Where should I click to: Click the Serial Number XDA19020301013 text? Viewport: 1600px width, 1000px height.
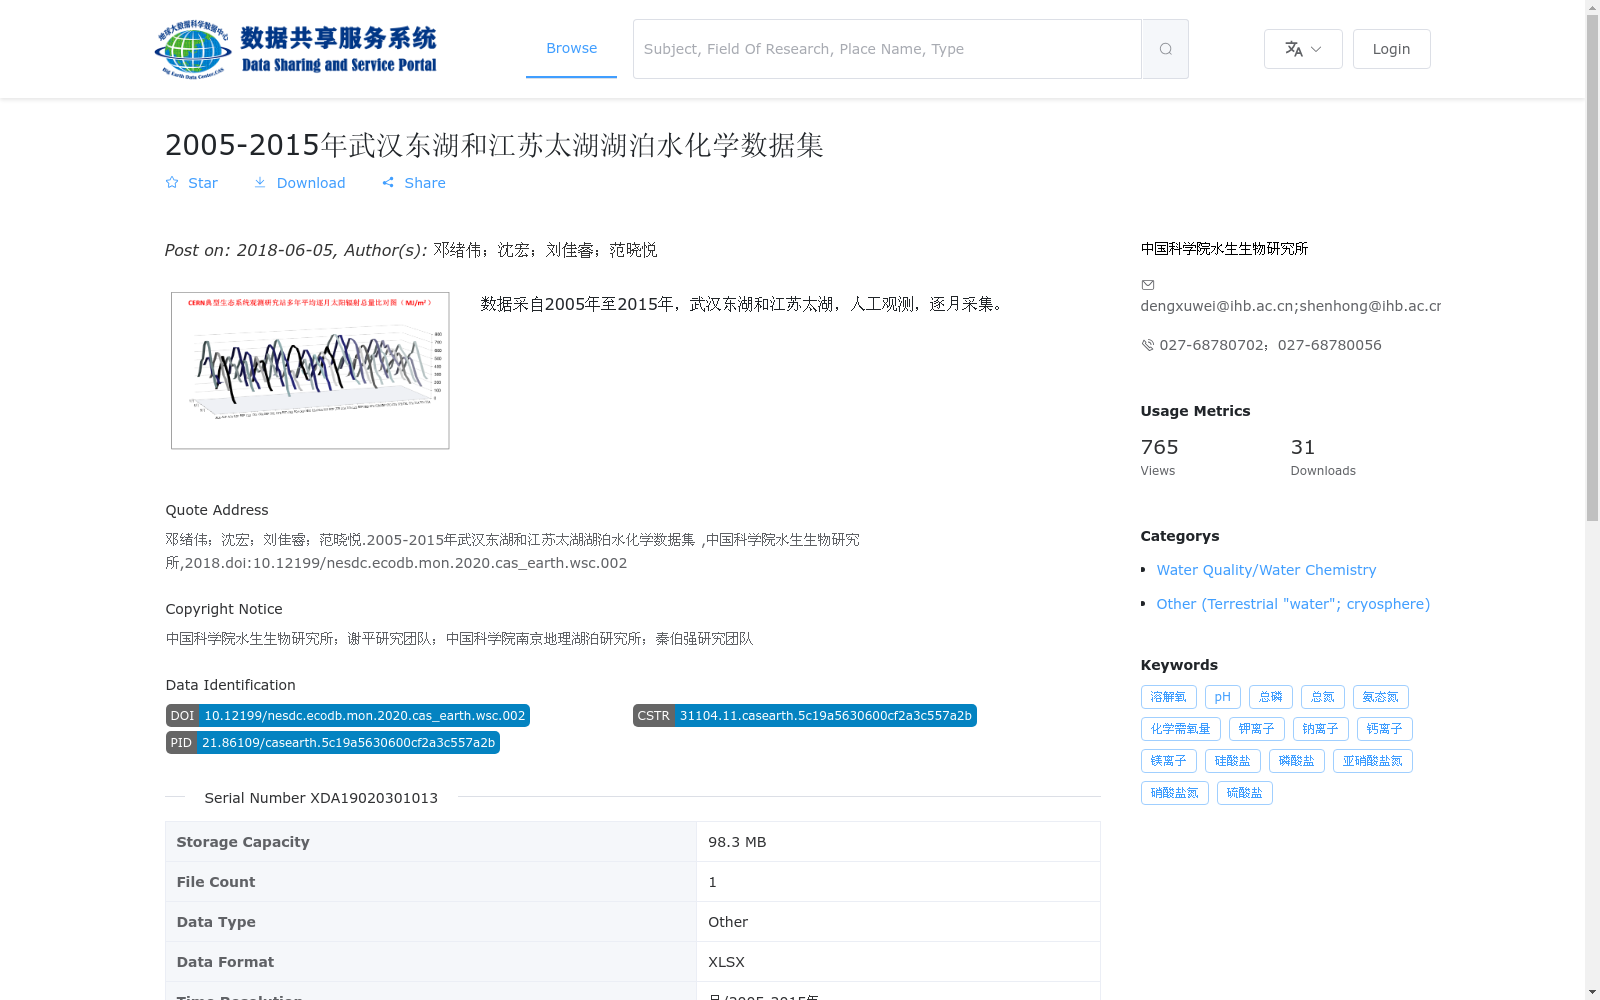point(321,798)
